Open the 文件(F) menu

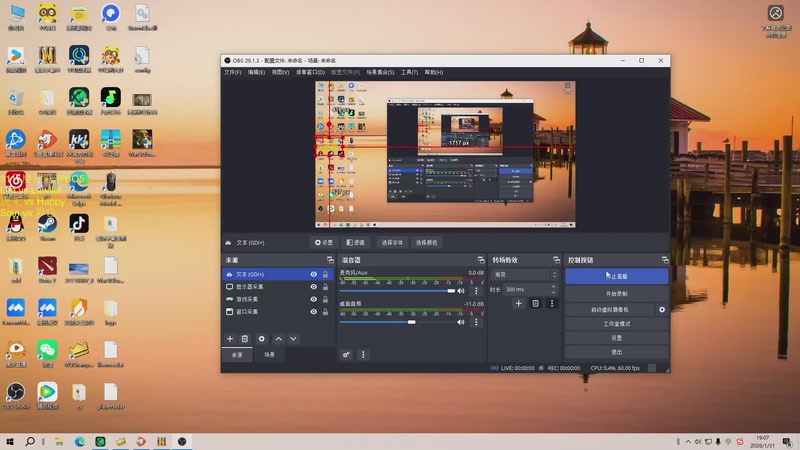coord(233,72)
